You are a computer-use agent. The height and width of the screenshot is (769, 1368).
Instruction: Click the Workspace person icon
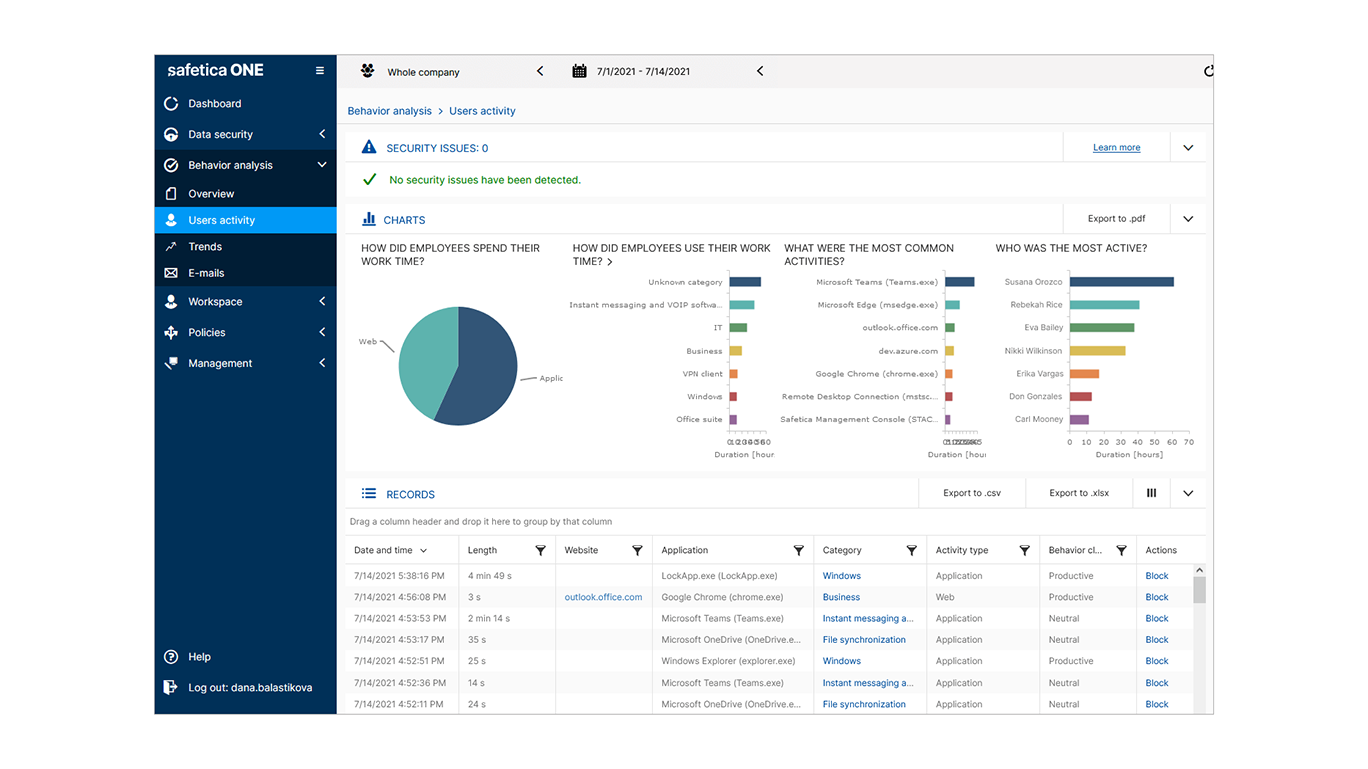pos(171,301)
